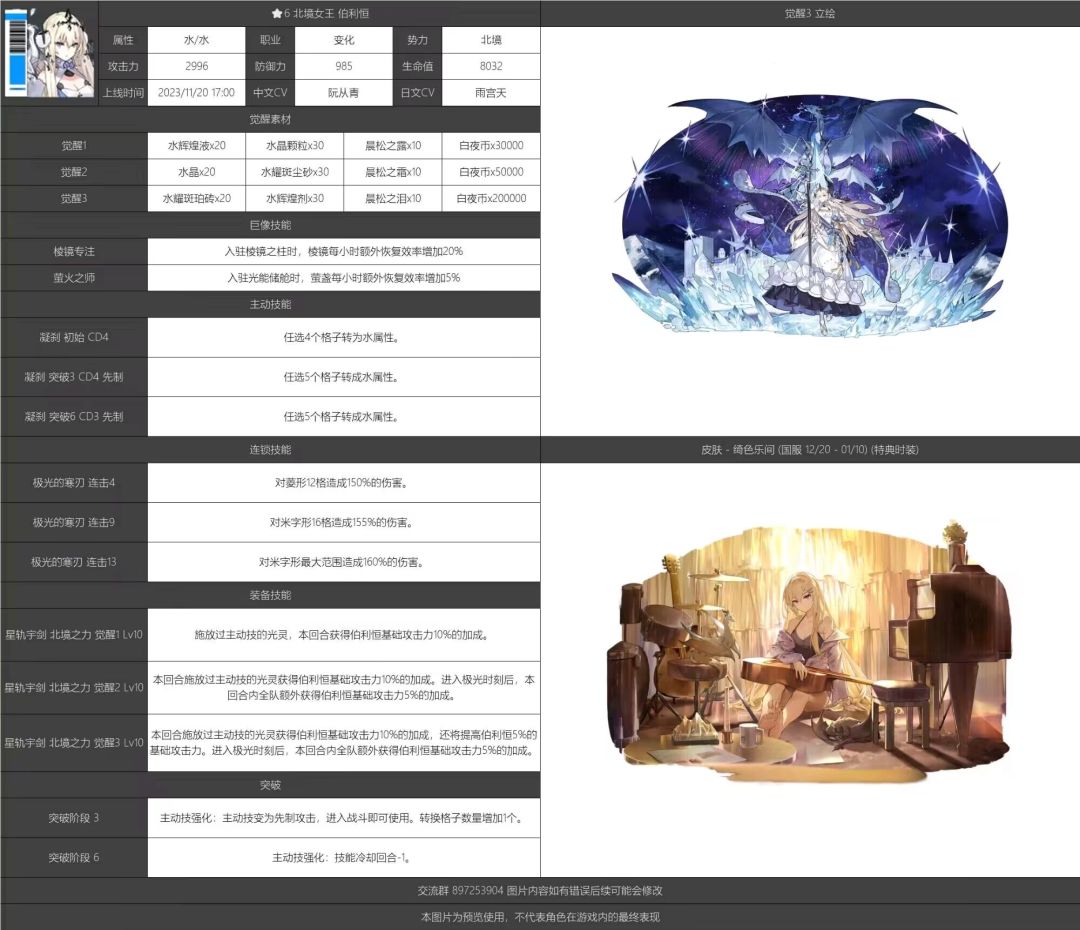Screen dimensions: 1080x930
Task: Click the 觉醒1 row label
Action: tap(74, 145)
